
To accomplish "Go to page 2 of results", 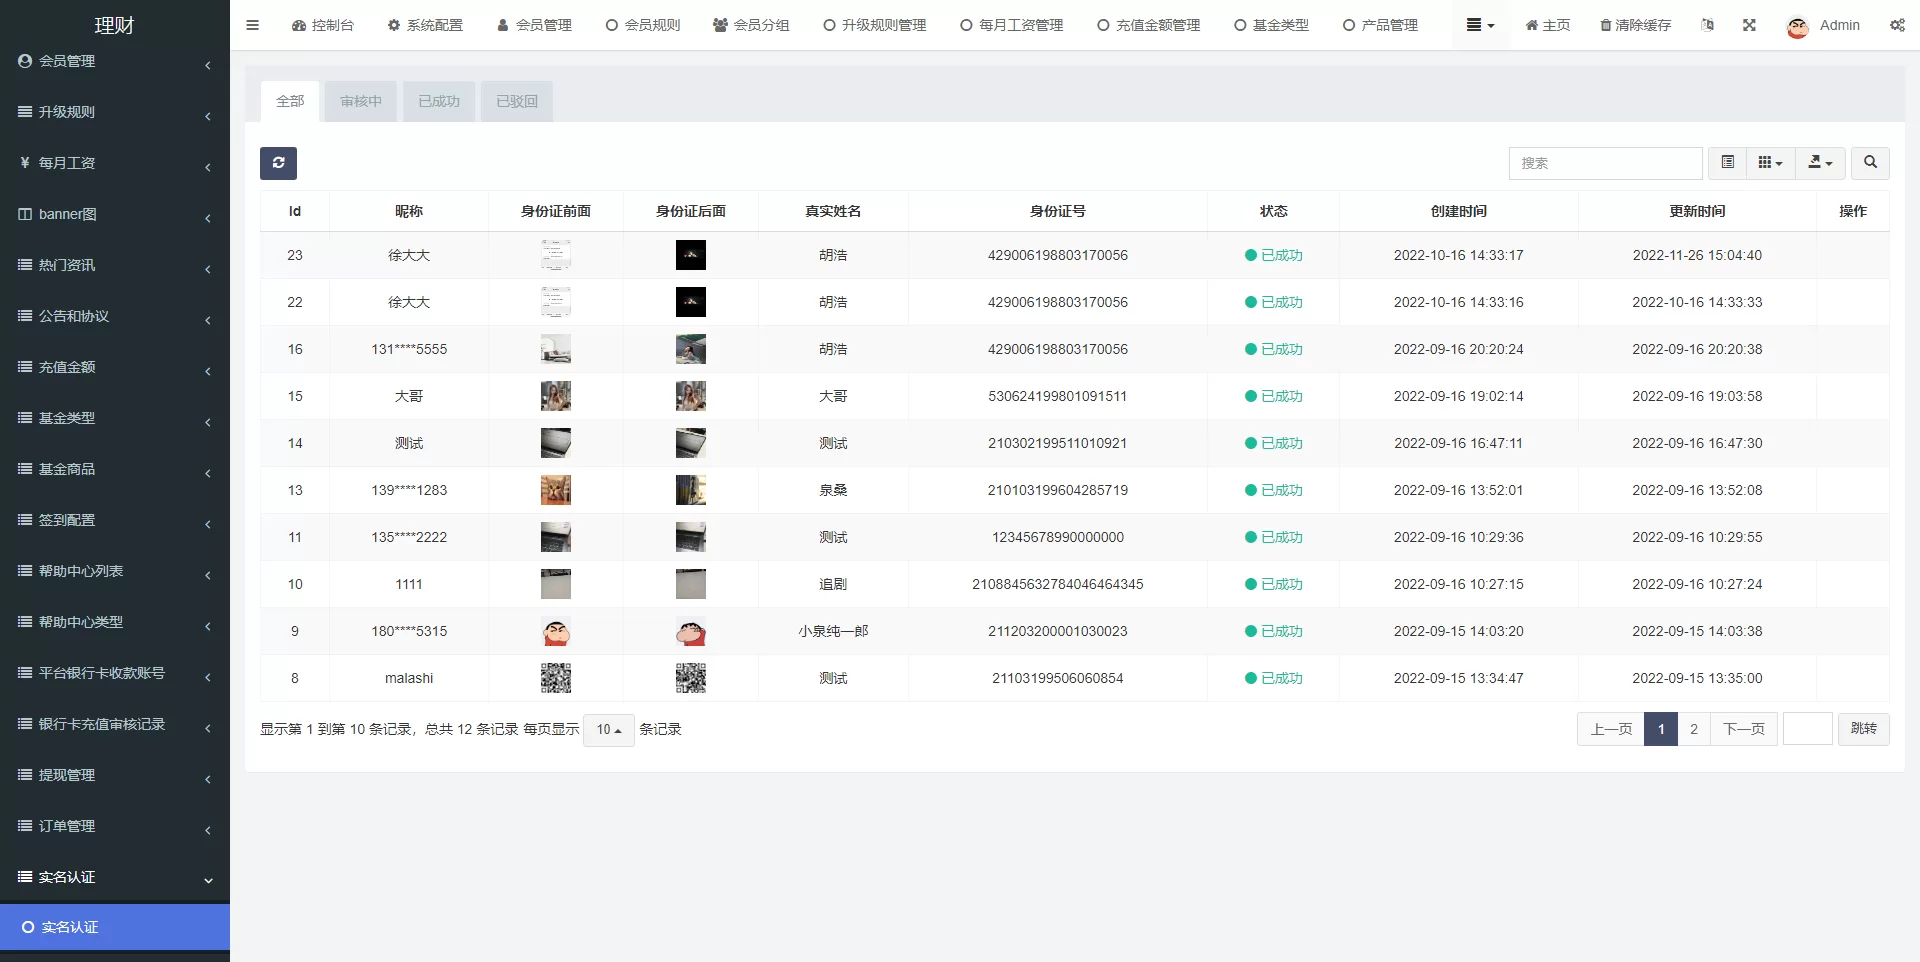I will pyautogui.click(x=1692, y=729).
